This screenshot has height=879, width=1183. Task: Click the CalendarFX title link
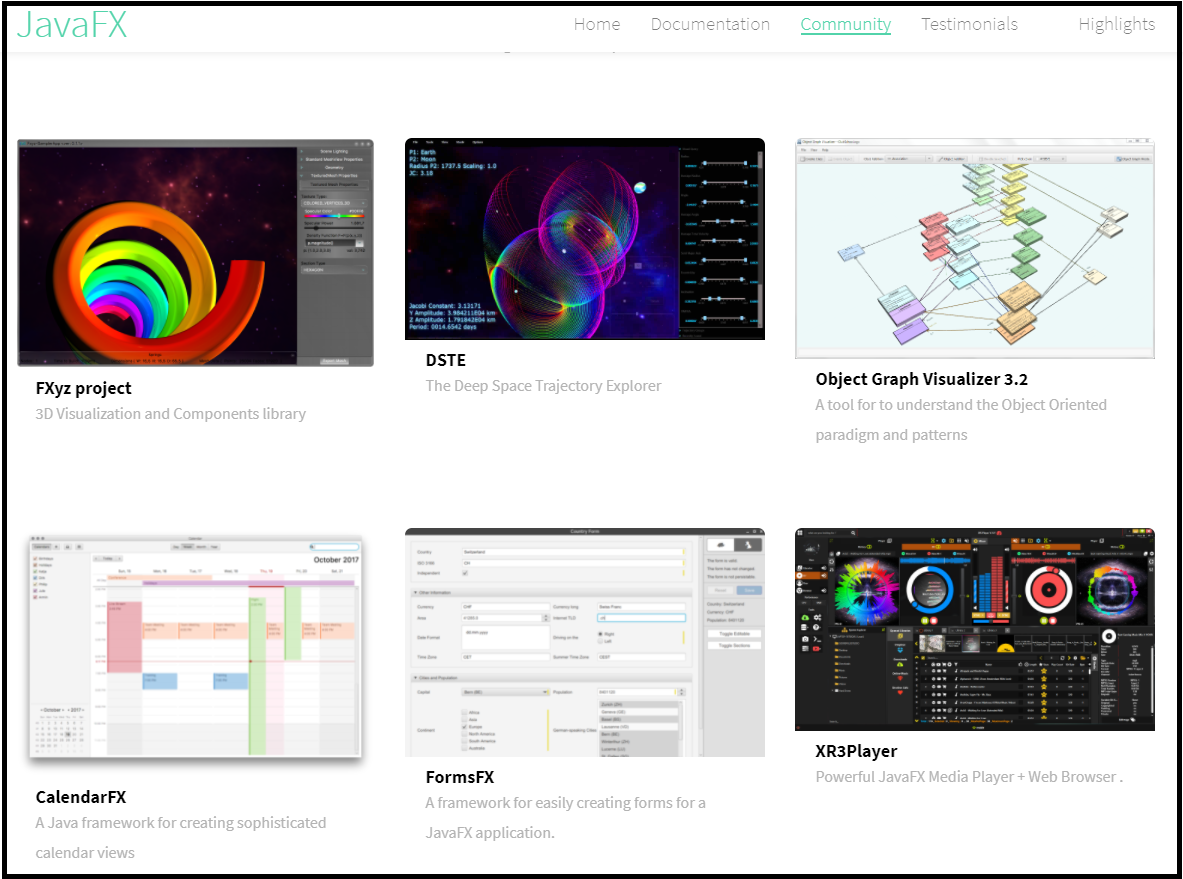(81, 797)
